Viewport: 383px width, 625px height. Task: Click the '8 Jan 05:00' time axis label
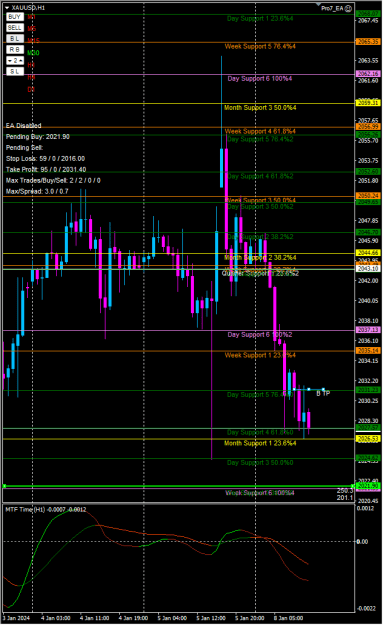[288, 618]
